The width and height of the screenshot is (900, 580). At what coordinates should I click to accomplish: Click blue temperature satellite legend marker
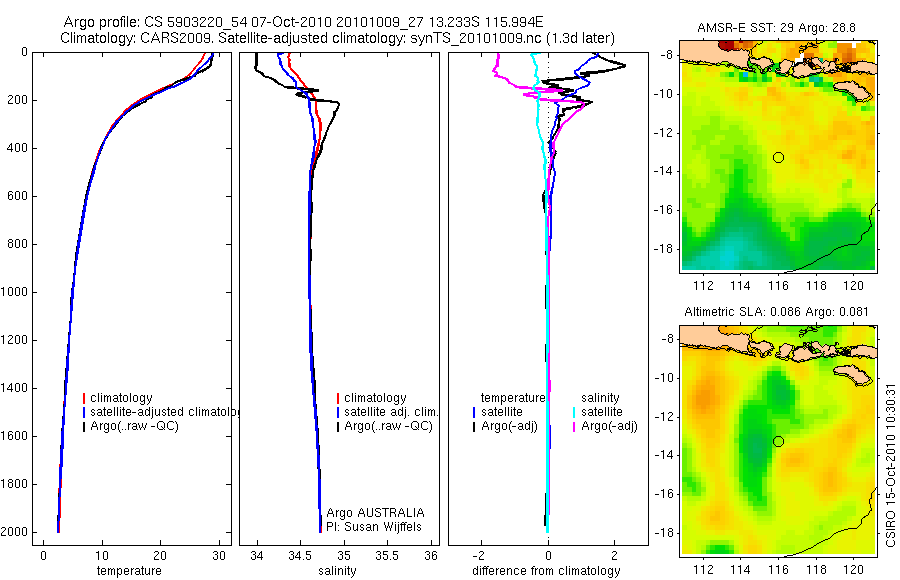click(x=474, y=412)
